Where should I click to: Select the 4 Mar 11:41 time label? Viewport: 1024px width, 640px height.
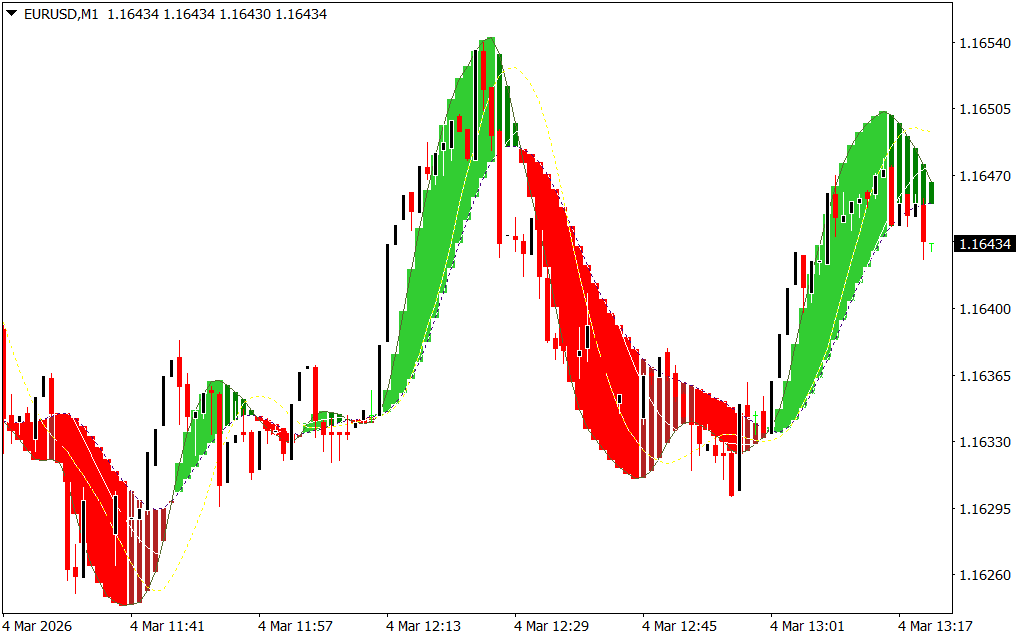point(167,626)
